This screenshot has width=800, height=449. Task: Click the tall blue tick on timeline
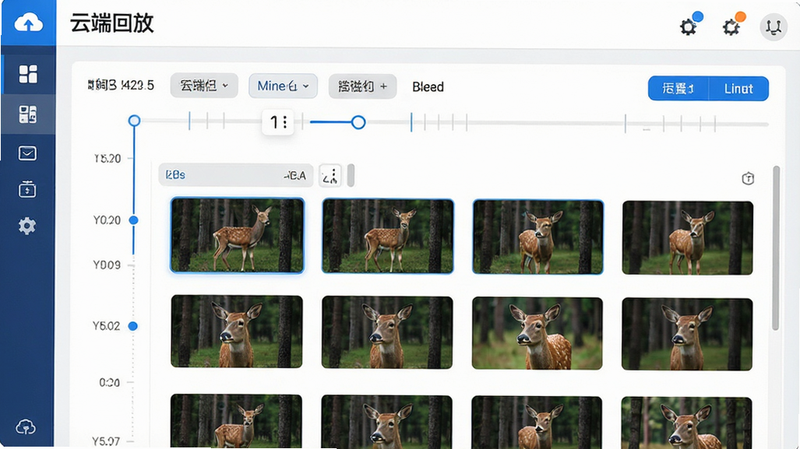point(411,122)
